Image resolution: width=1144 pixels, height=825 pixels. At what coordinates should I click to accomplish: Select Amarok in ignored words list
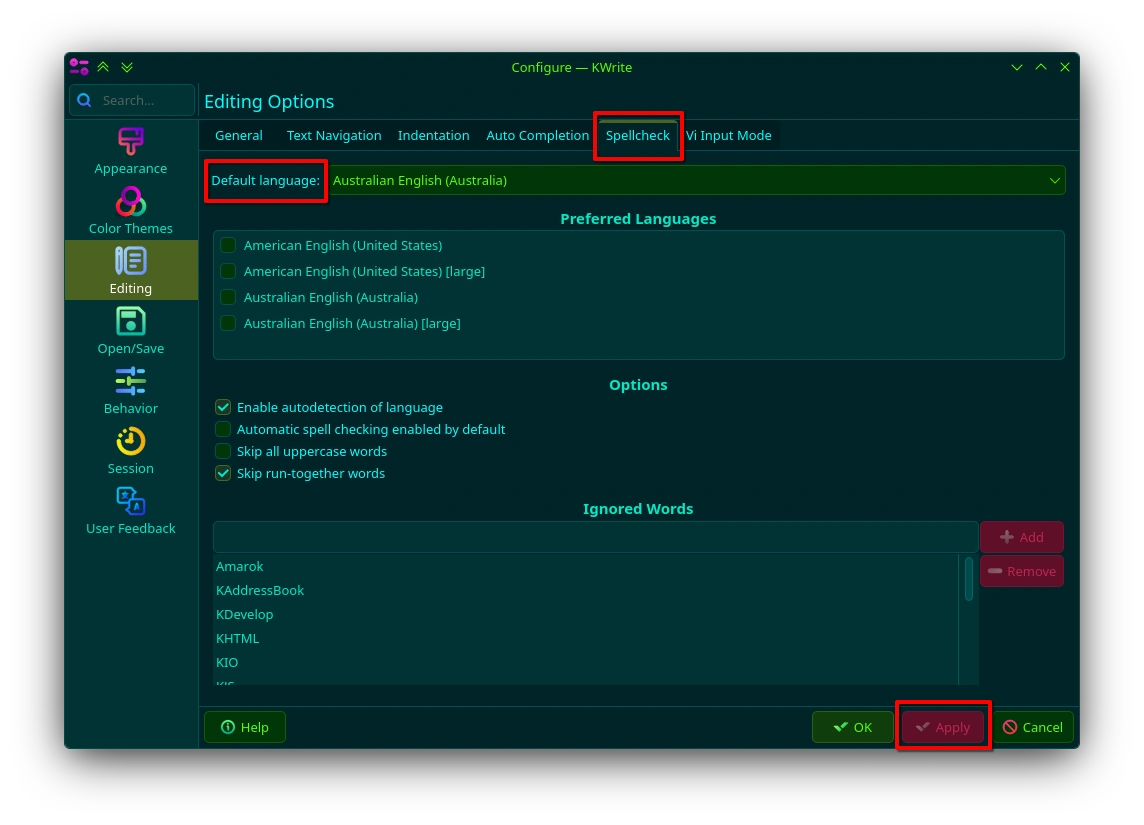point(587,566)
